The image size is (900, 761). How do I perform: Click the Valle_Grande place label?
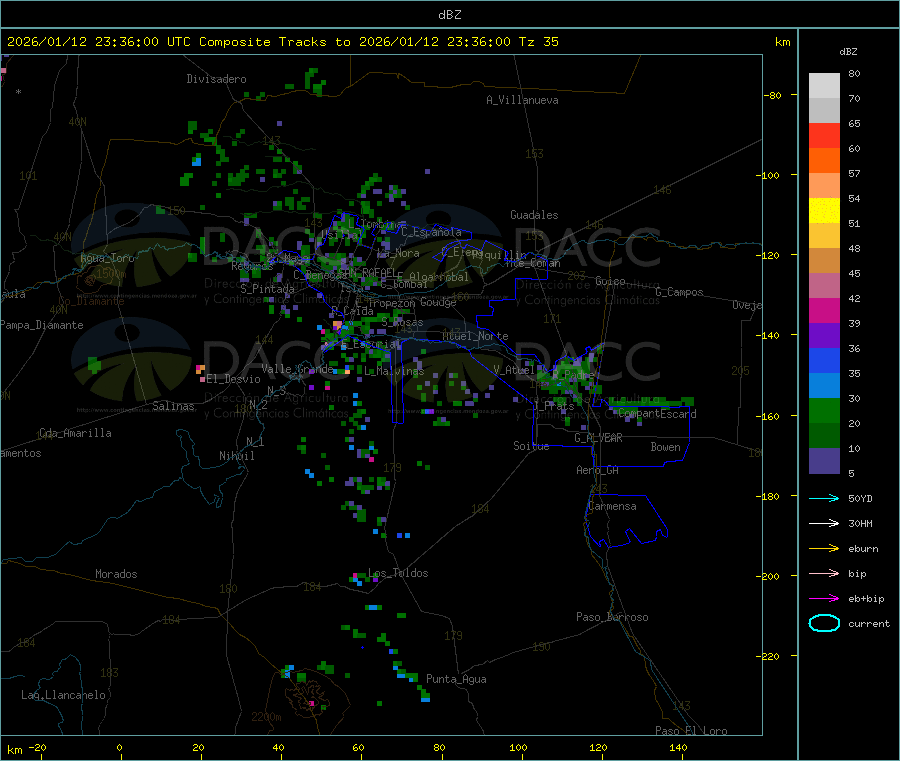point(297,368)
